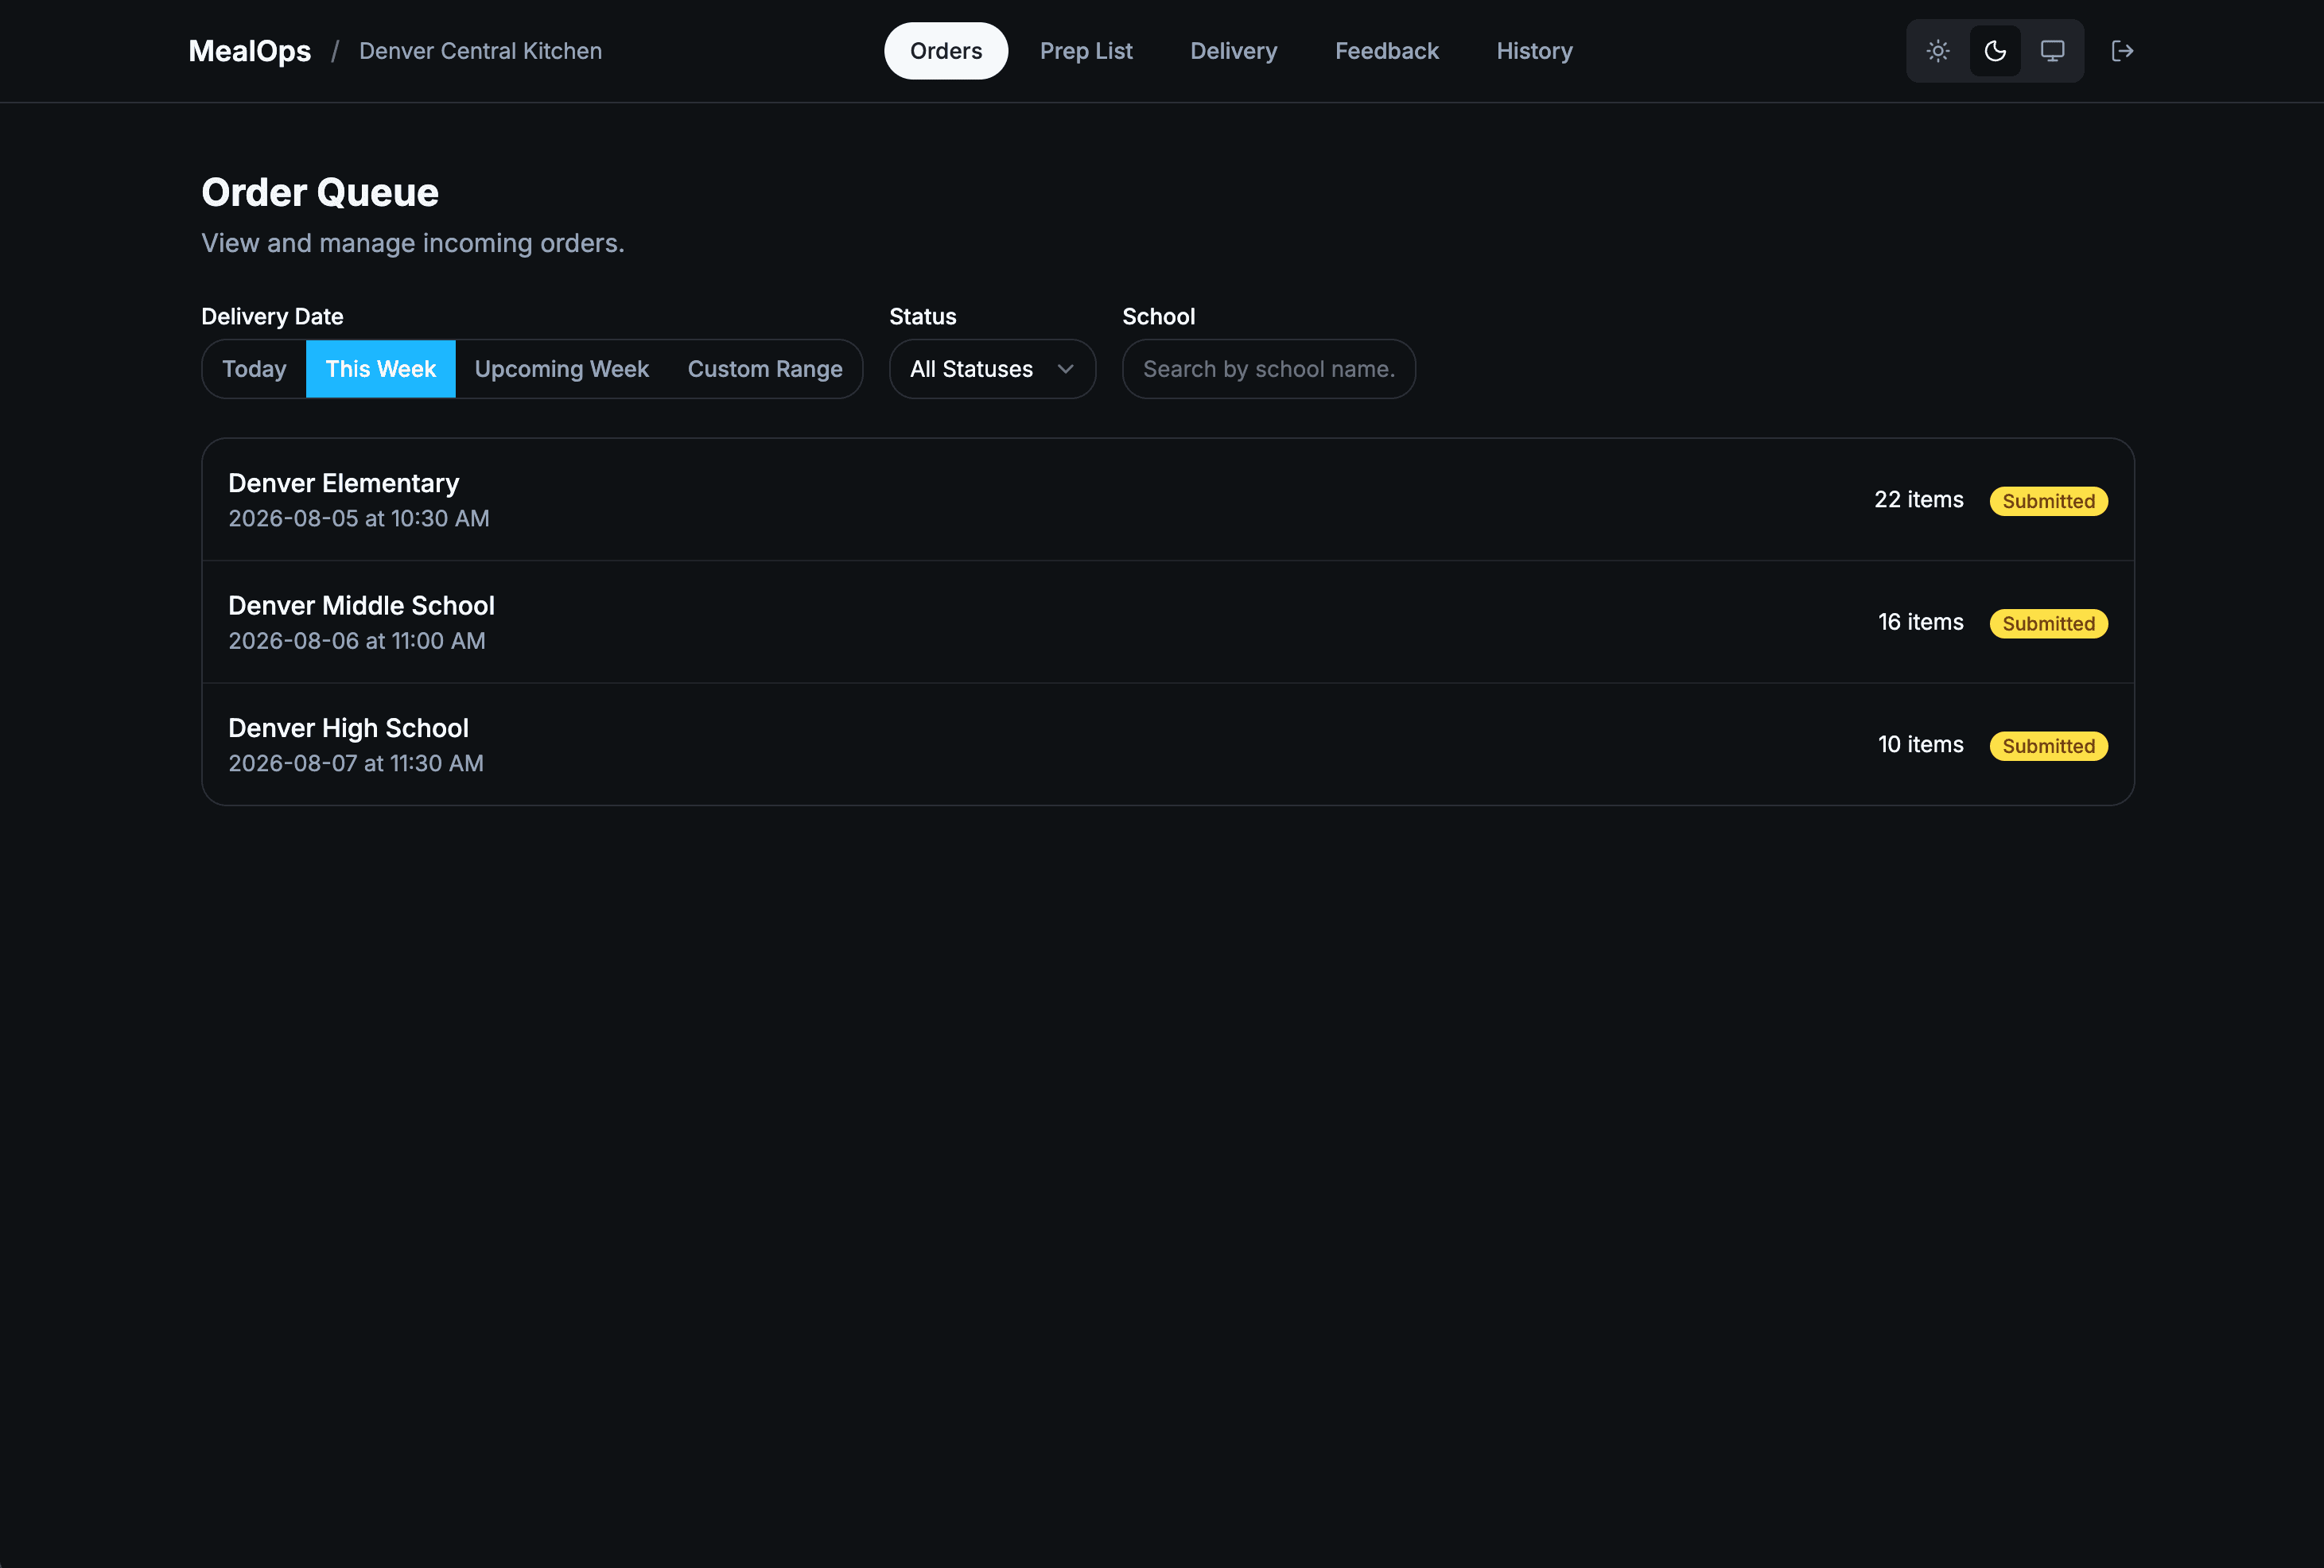Click Submitted badge for Denver High School

2048,746
